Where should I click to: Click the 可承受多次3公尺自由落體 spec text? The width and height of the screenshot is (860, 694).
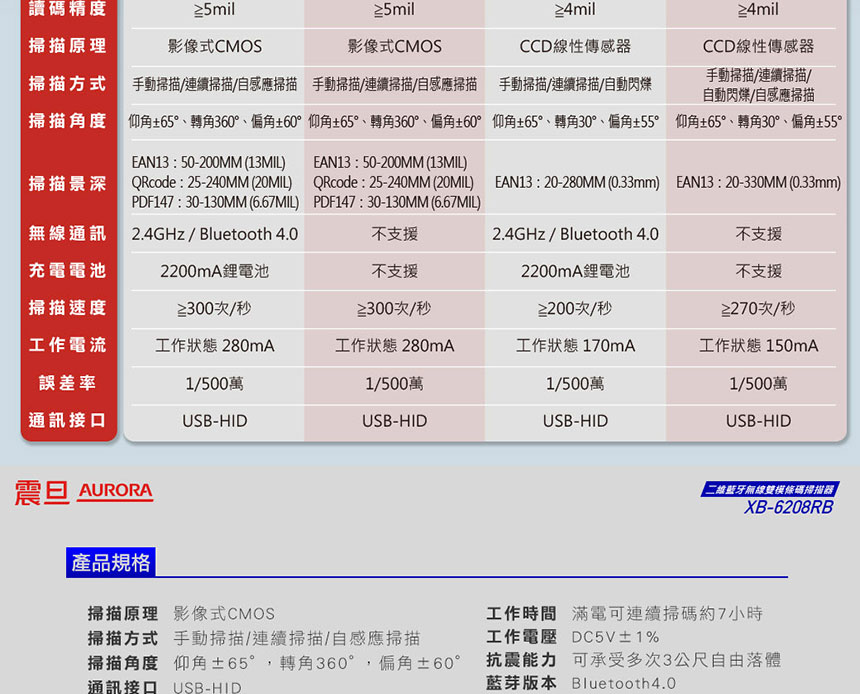676,660
